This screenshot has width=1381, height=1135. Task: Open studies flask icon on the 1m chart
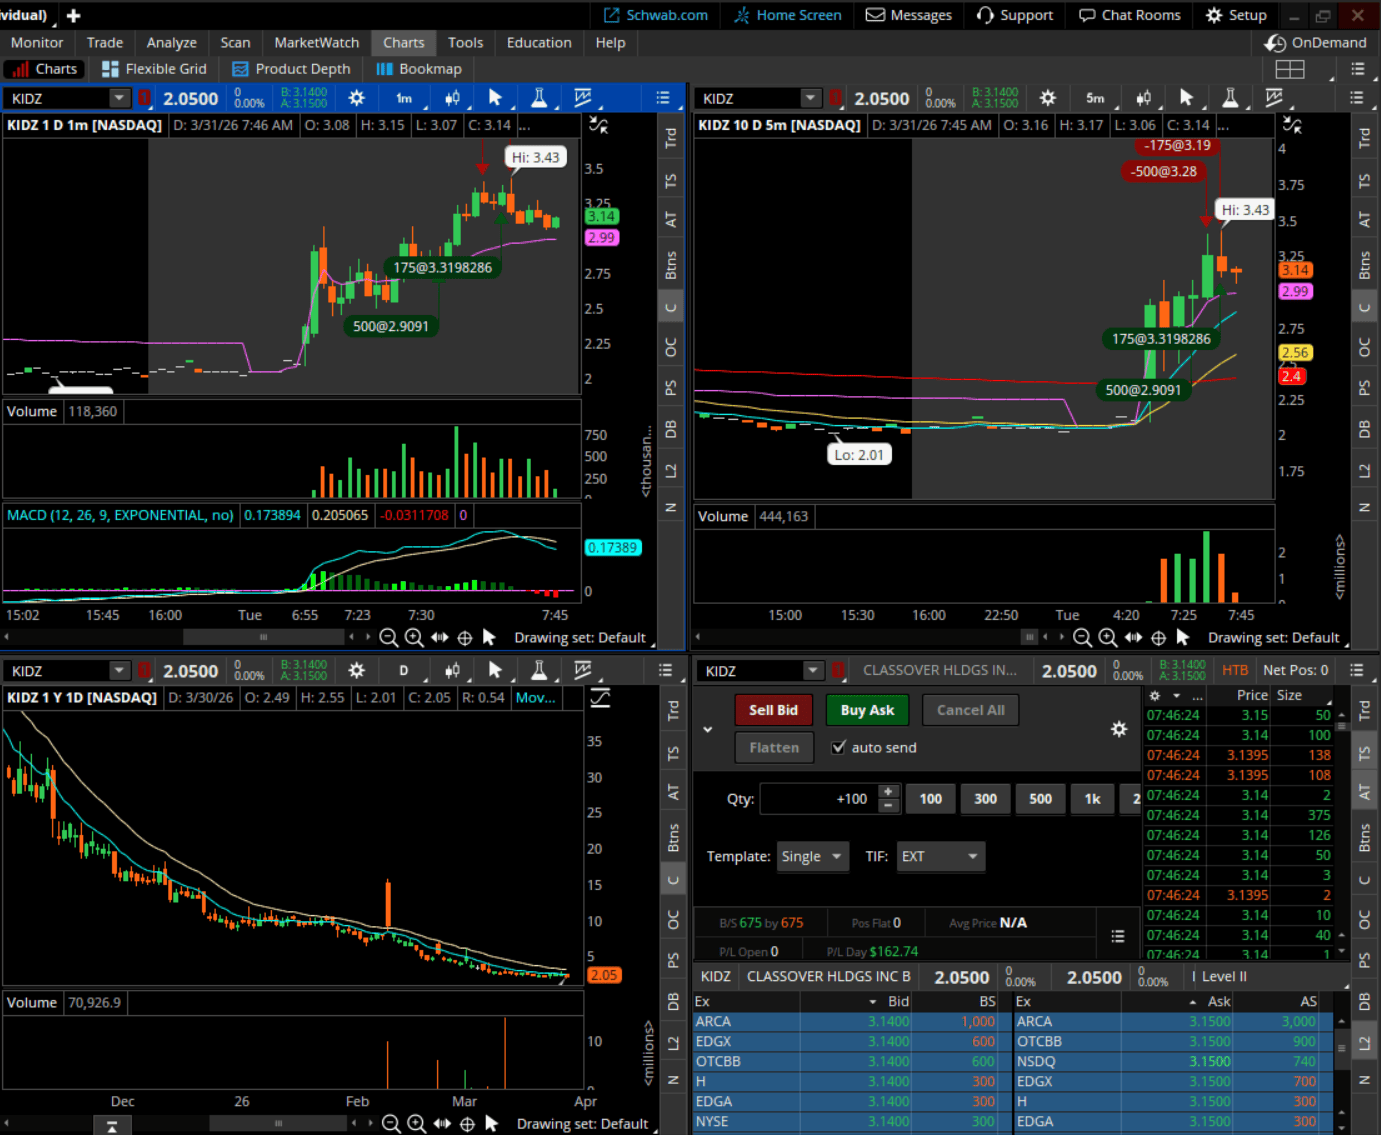point(539,98)
